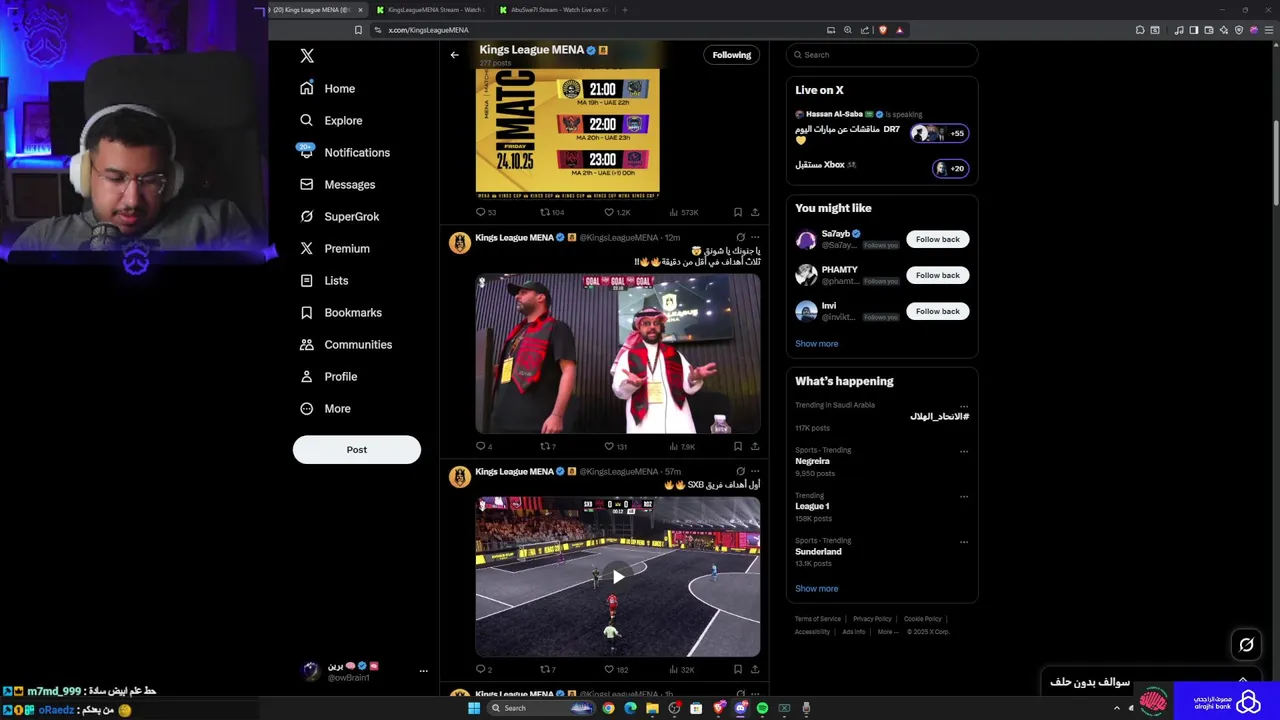
Task: Join Hassan Al-Saba live space
Action: [882, 128]
